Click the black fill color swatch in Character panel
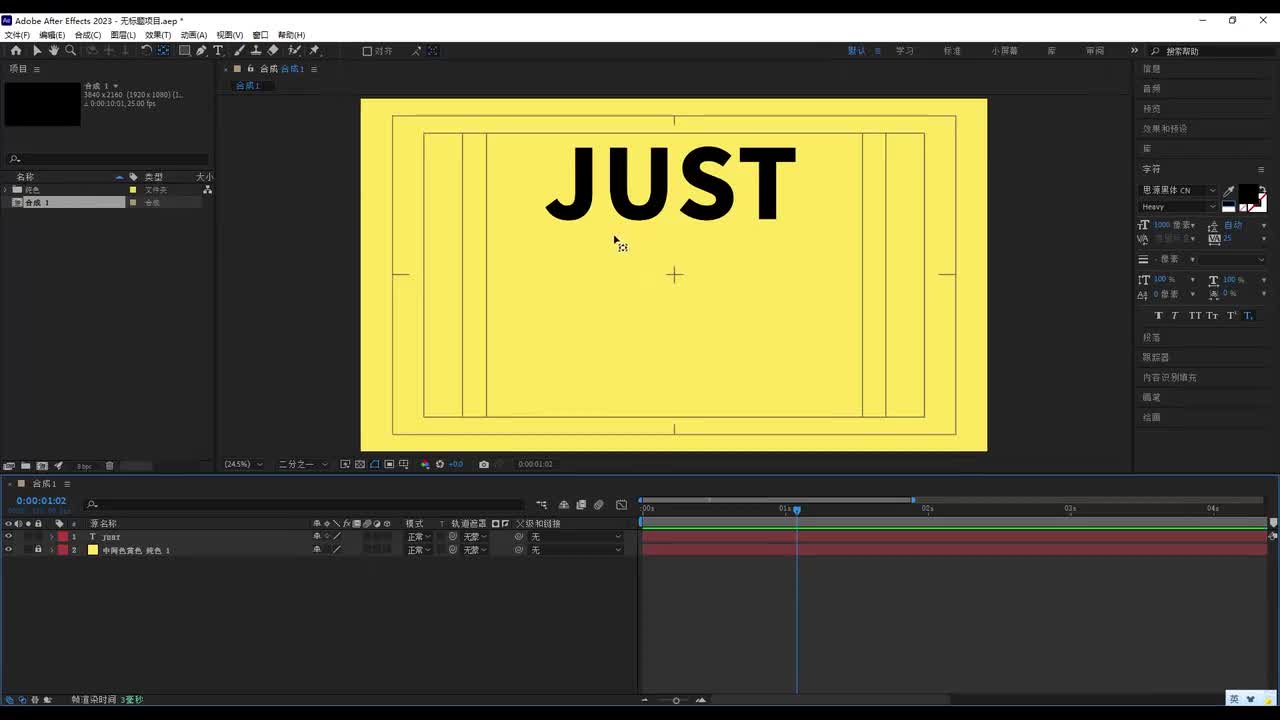Screen dimensions: 1280x720 (x=1248, y=193)
